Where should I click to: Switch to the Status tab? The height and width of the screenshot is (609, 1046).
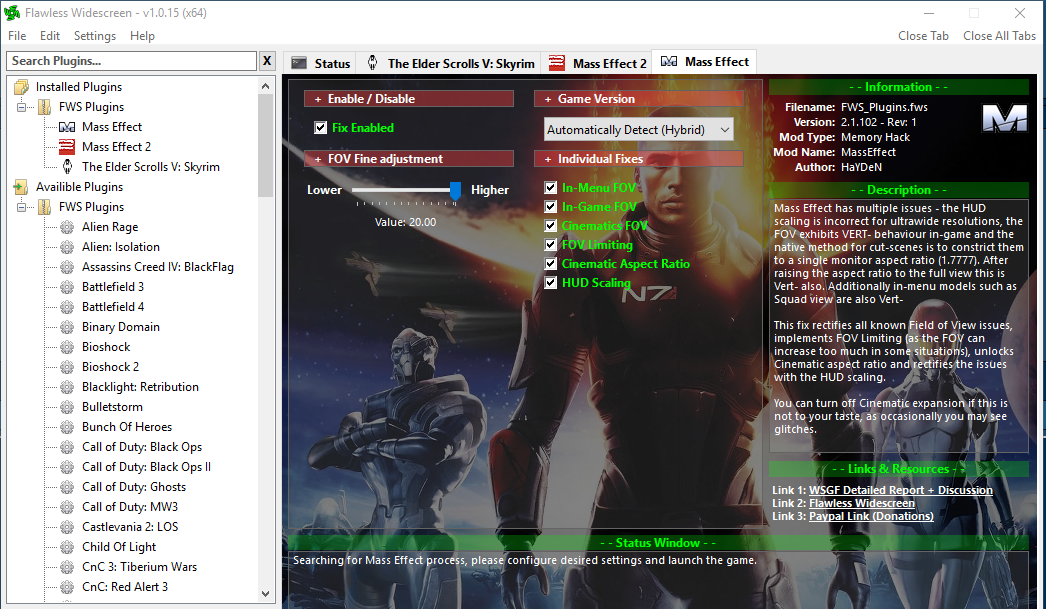tap(321, 63)
